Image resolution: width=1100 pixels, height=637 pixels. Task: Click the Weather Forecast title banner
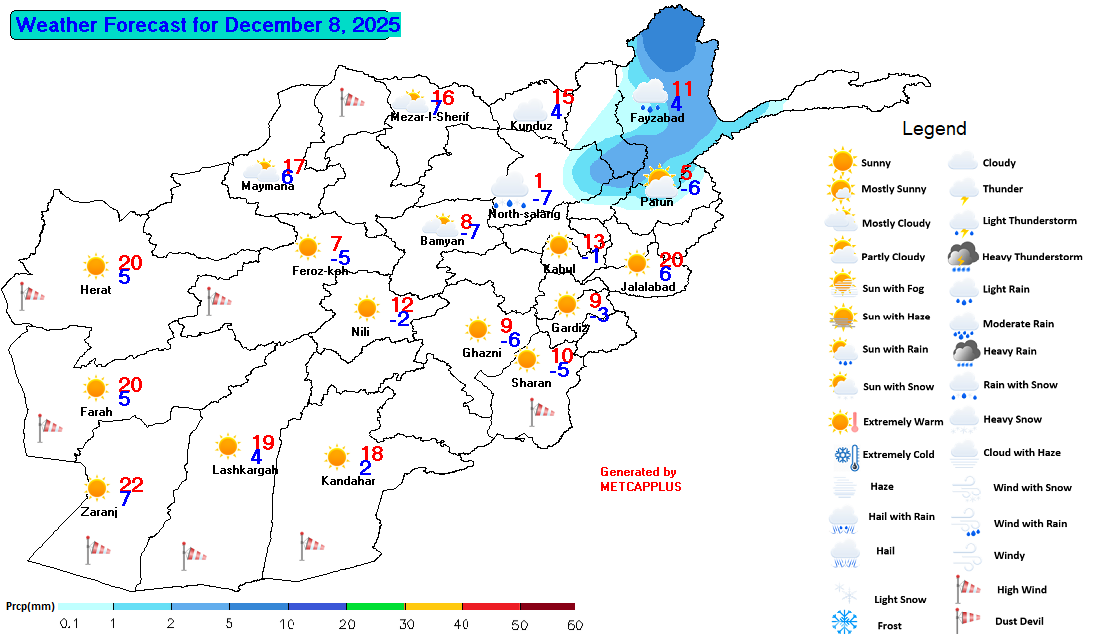(x=206, y=25)
